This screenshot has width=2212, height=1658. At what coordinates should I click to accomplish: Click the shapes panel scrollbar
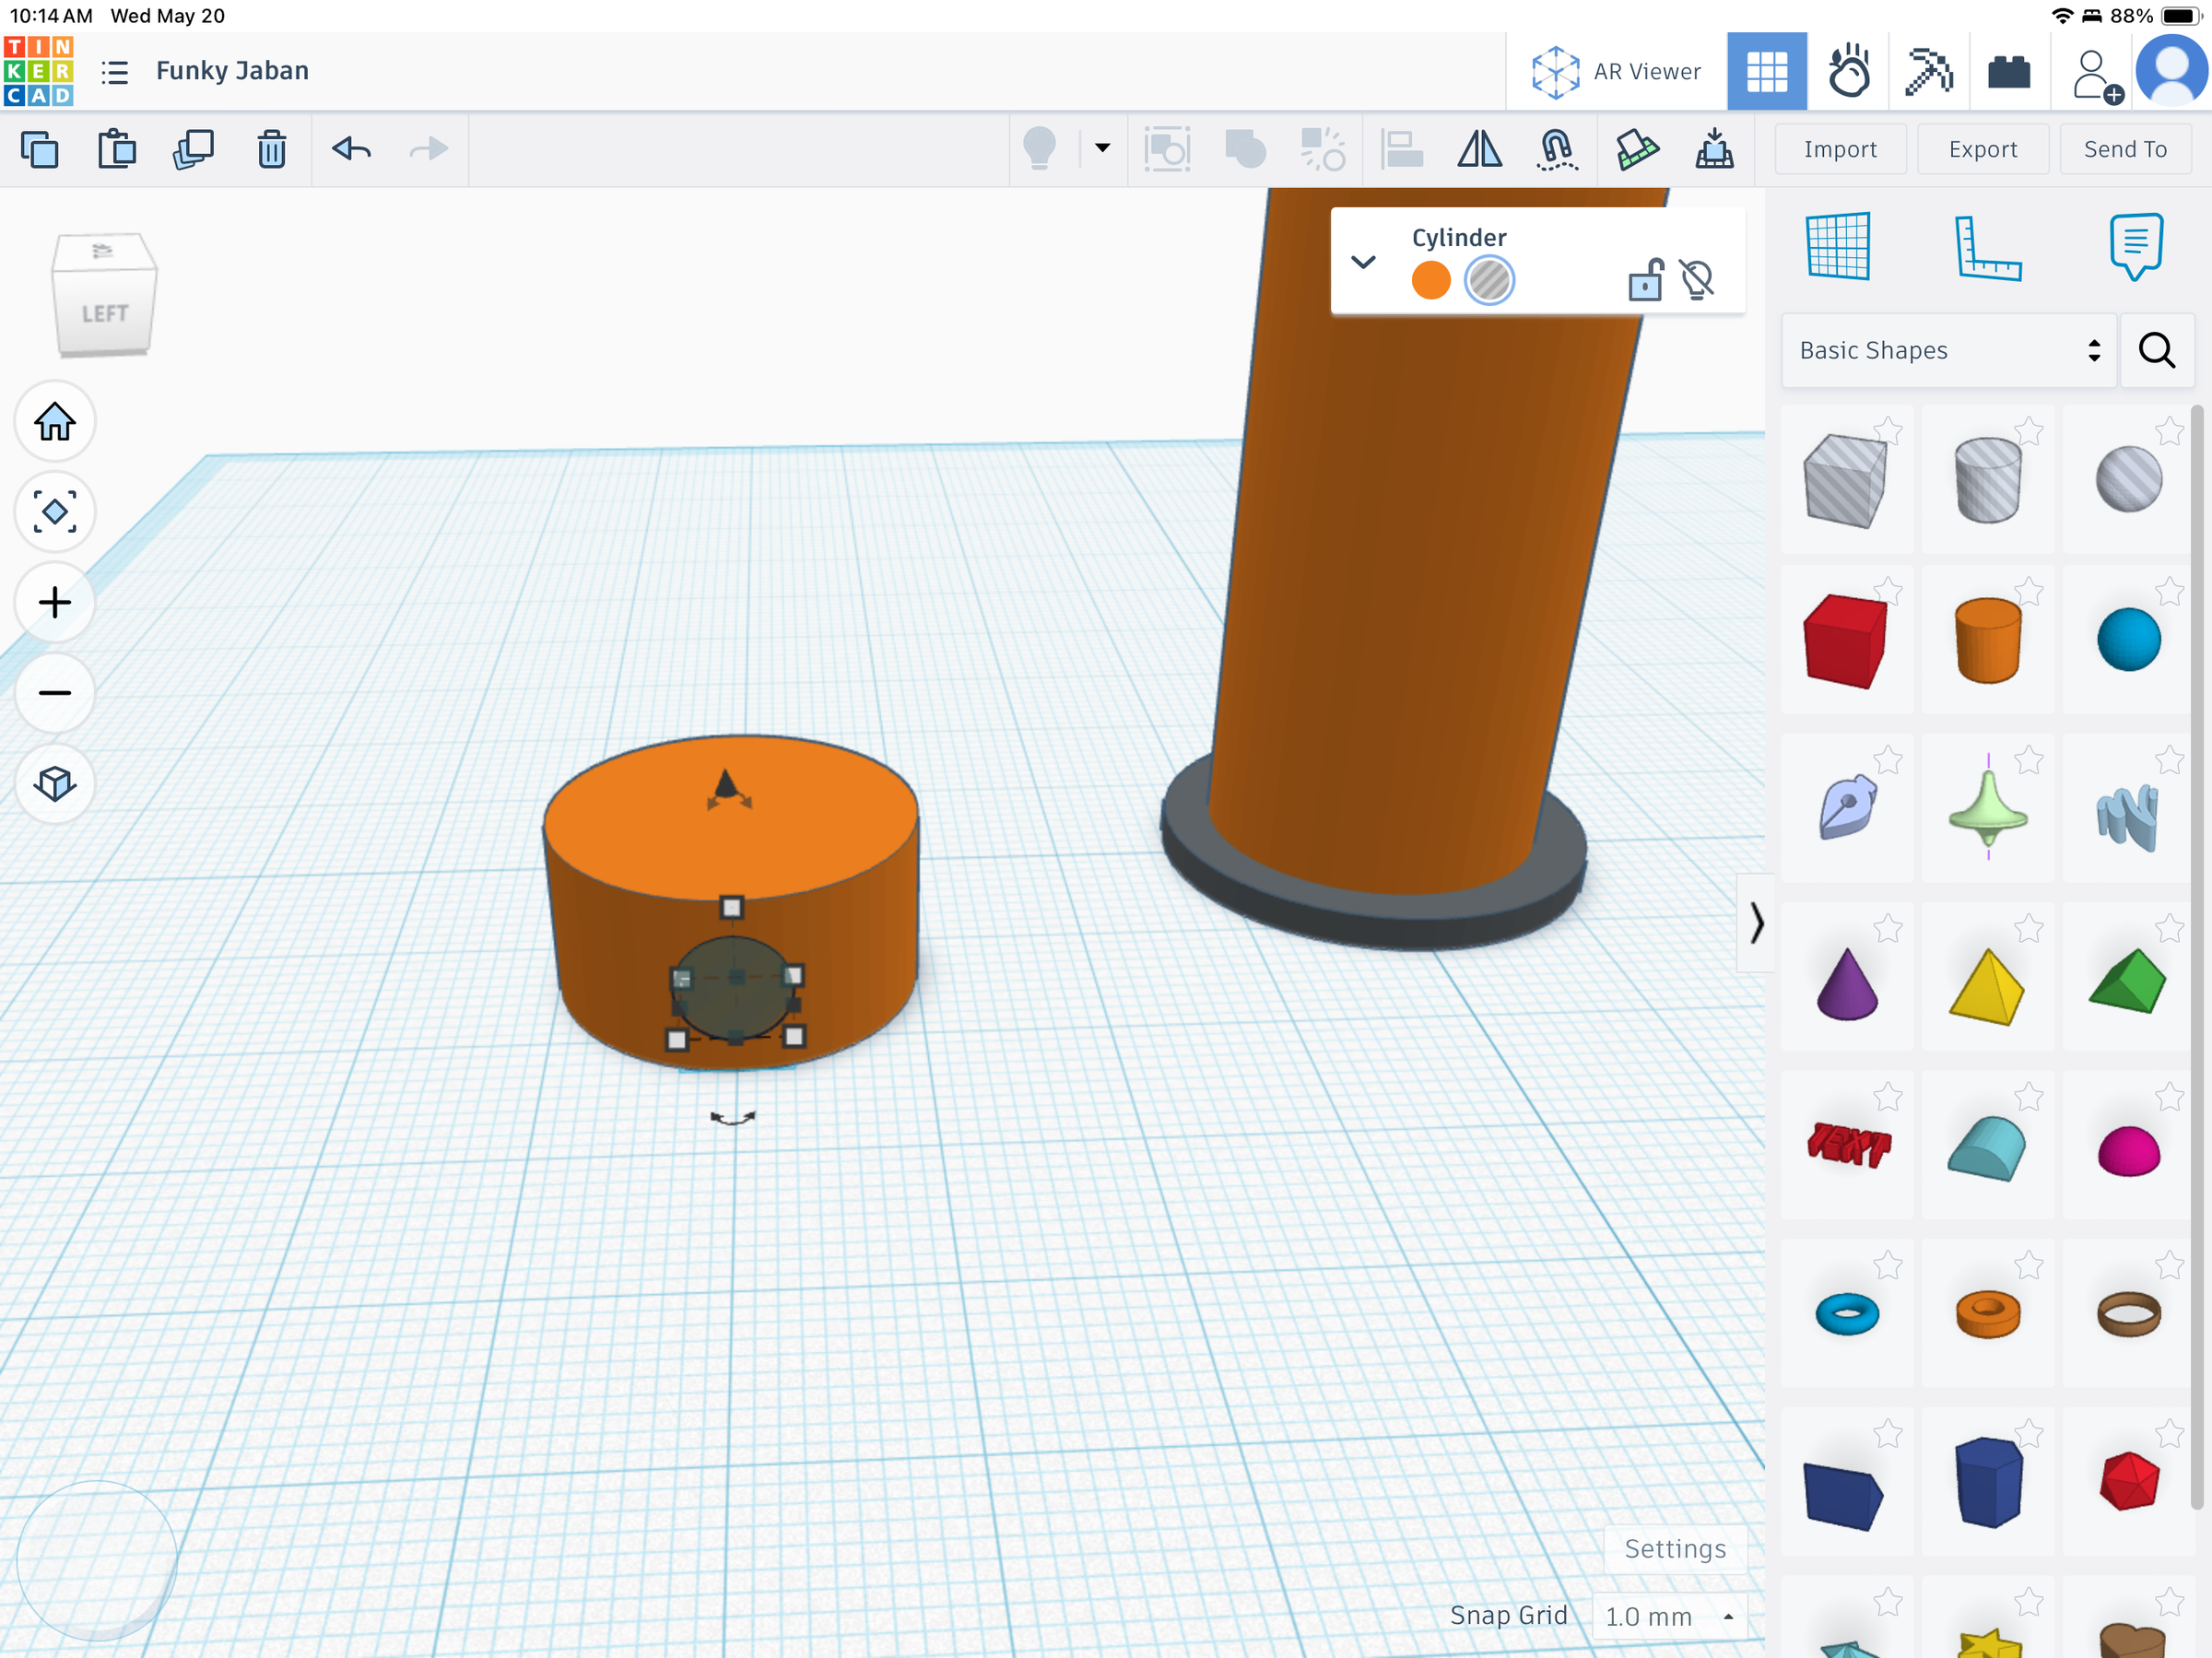click(2197, 957)
